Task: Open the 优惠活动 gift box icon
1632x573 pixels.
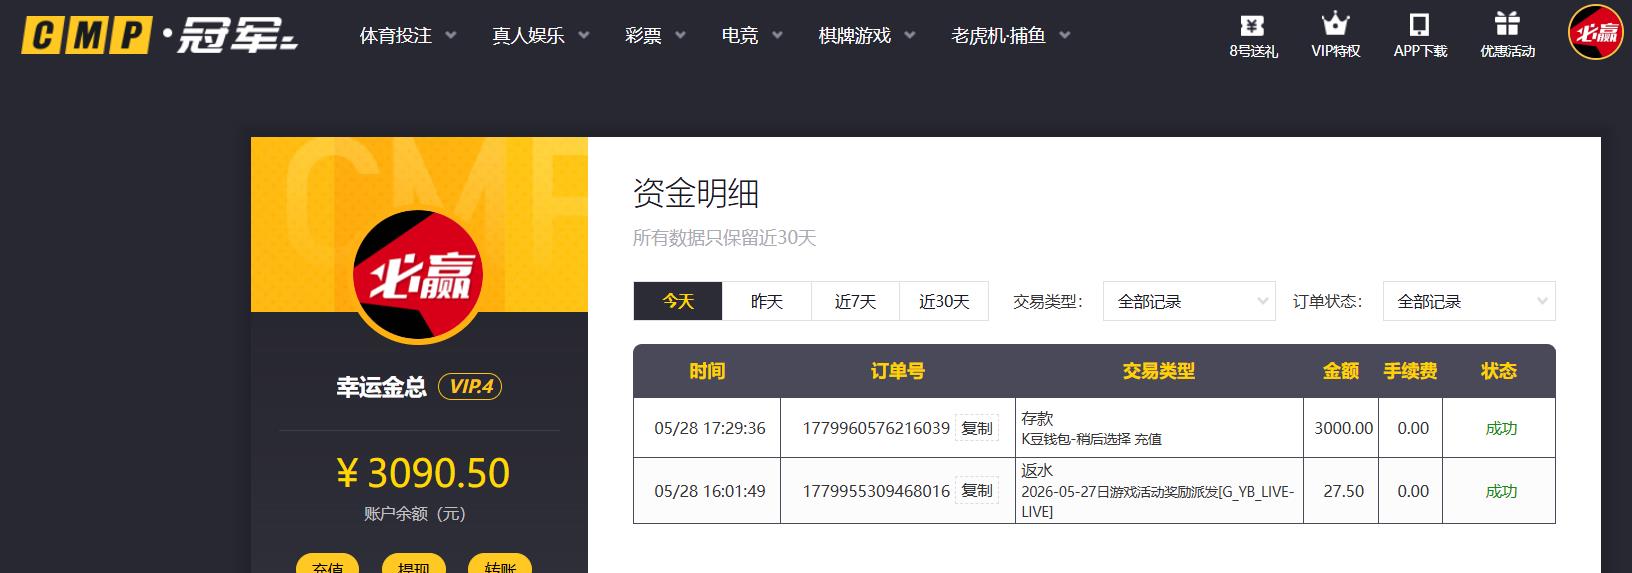Action: pyautogui.click(x=1507, y=35)
